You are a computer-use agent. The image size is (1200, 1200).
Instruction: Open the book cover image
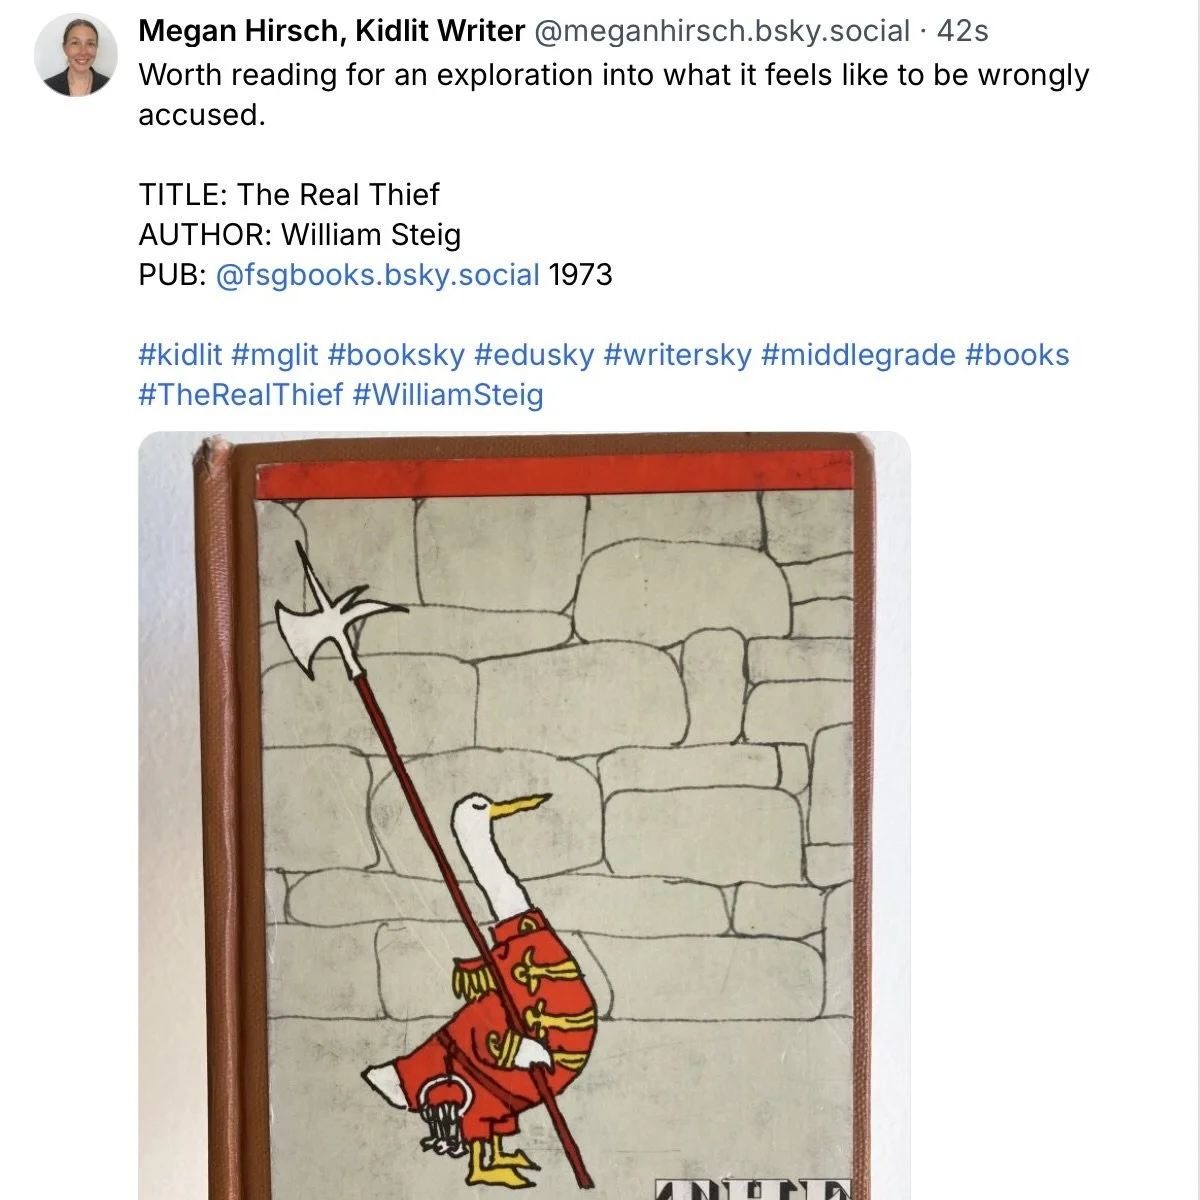point(524,815)
